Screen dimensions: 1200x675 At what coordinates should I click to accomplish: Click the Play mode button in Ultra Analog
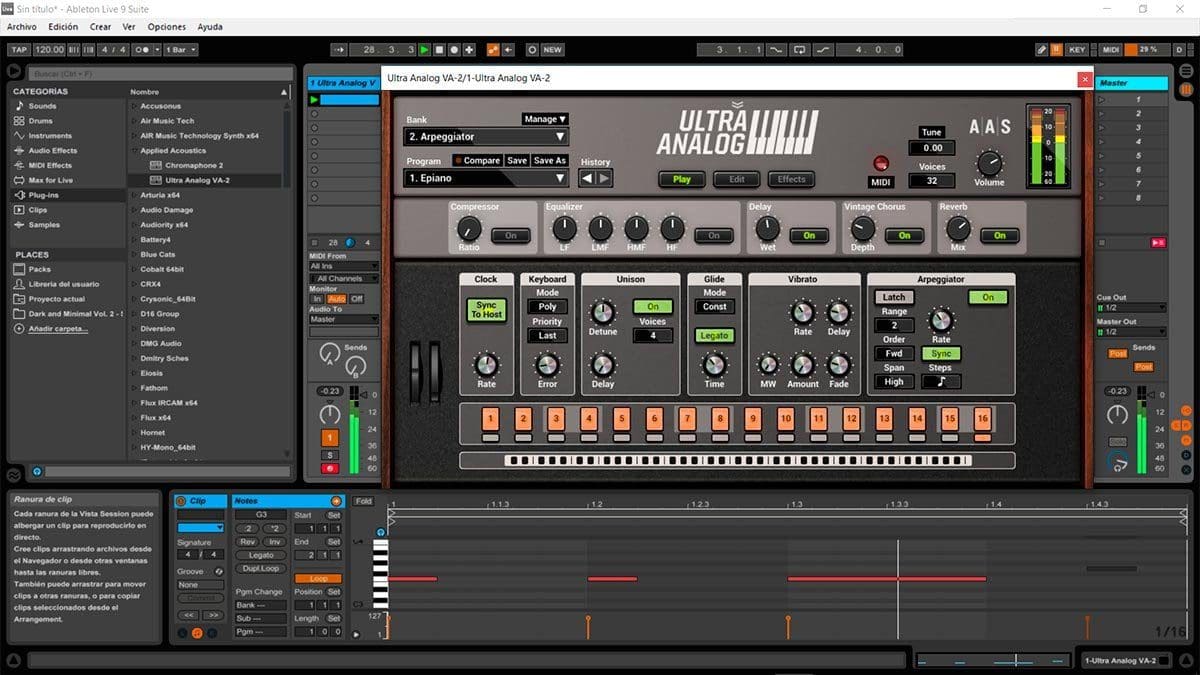682,179
